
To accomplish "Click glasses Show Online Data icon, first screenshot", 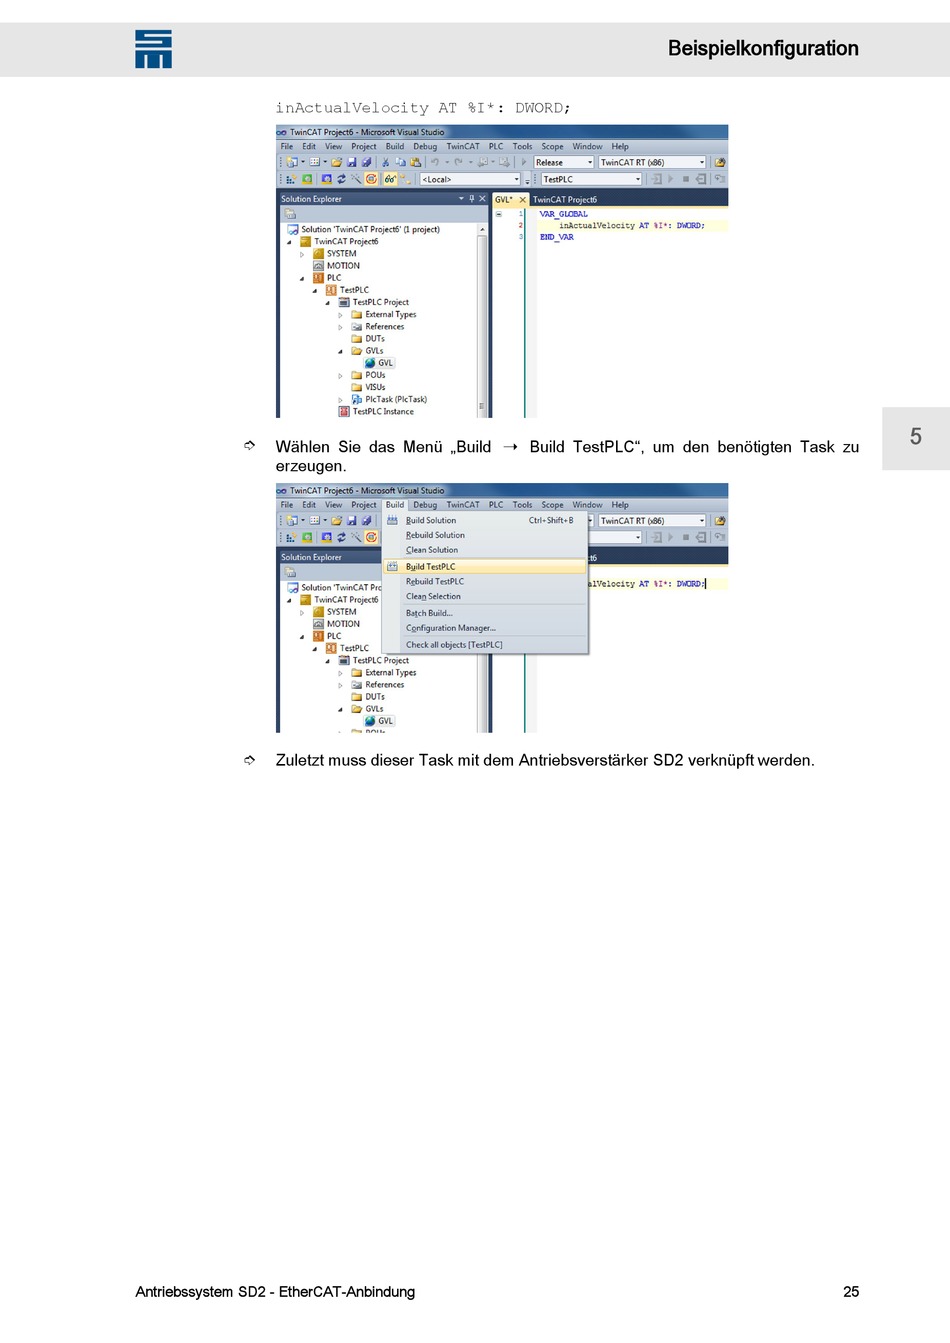I will pyautogui.click(x=390, y=179).
